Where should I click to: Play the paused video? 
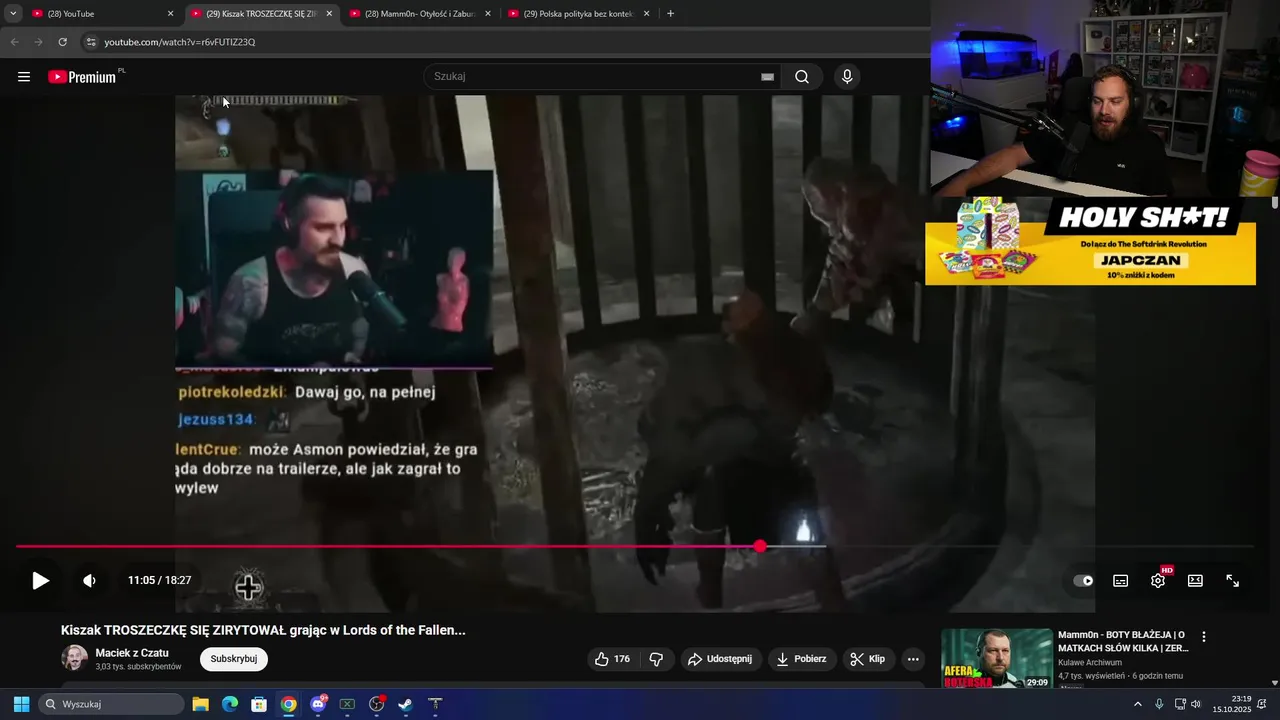pyautogui.click(x=40, y=580)
